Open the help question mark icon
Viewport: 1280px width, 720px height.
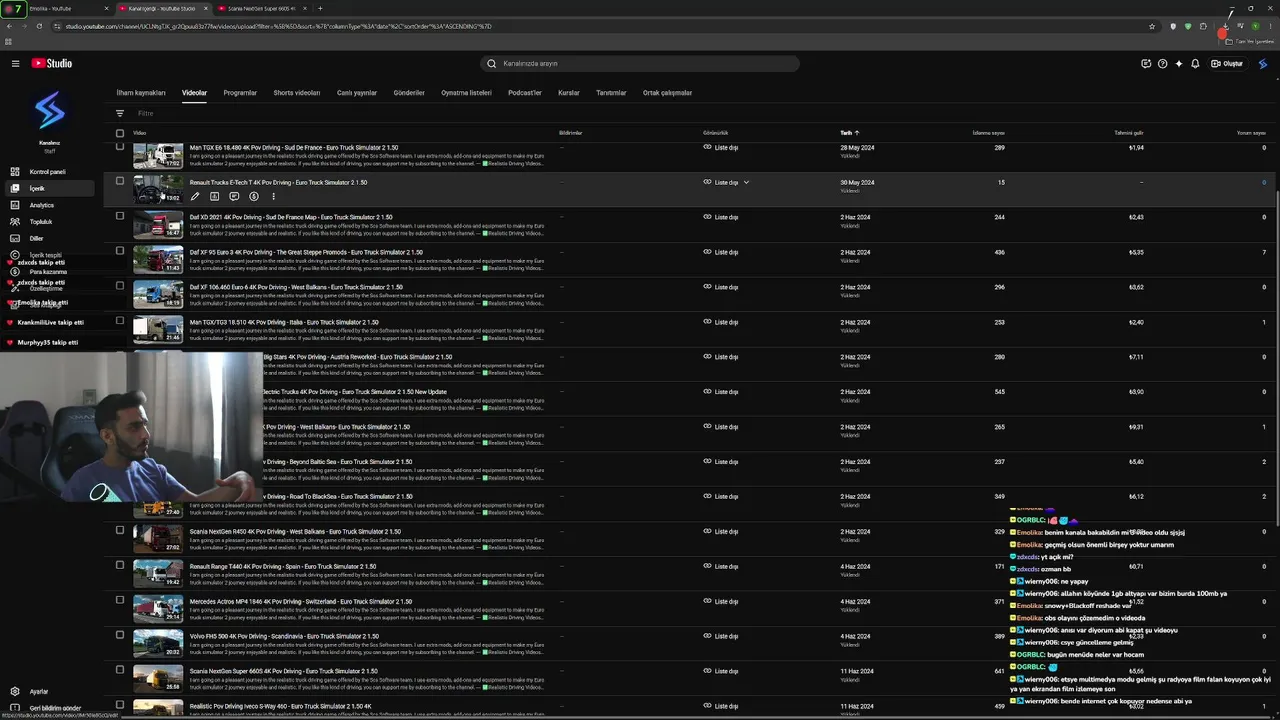pos(1162,63)
